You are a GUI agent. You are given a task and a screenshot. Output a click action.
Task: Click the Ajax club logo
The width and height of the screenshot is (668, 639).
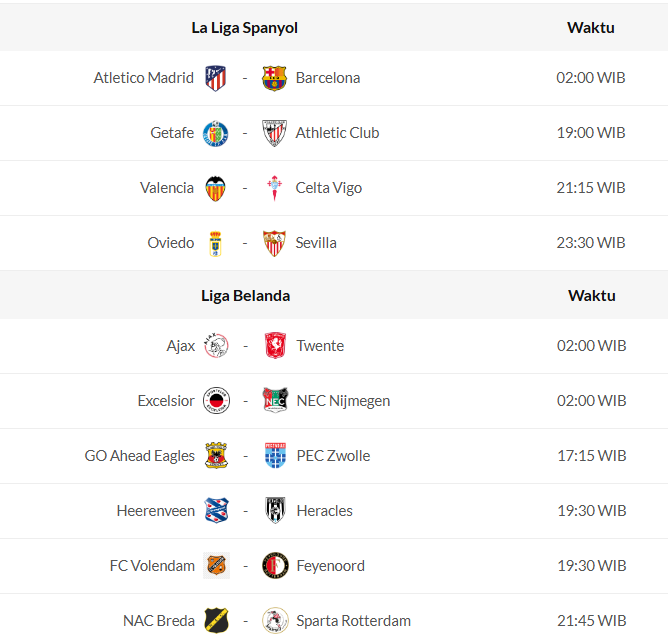point(216,346)
